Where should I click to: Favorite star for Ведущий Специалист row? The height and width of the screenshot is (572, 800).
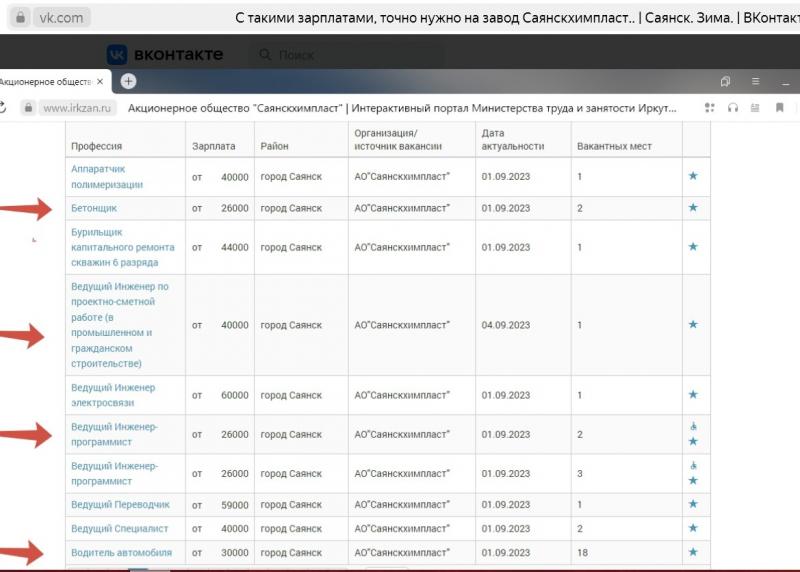click(x=693, y=528)
